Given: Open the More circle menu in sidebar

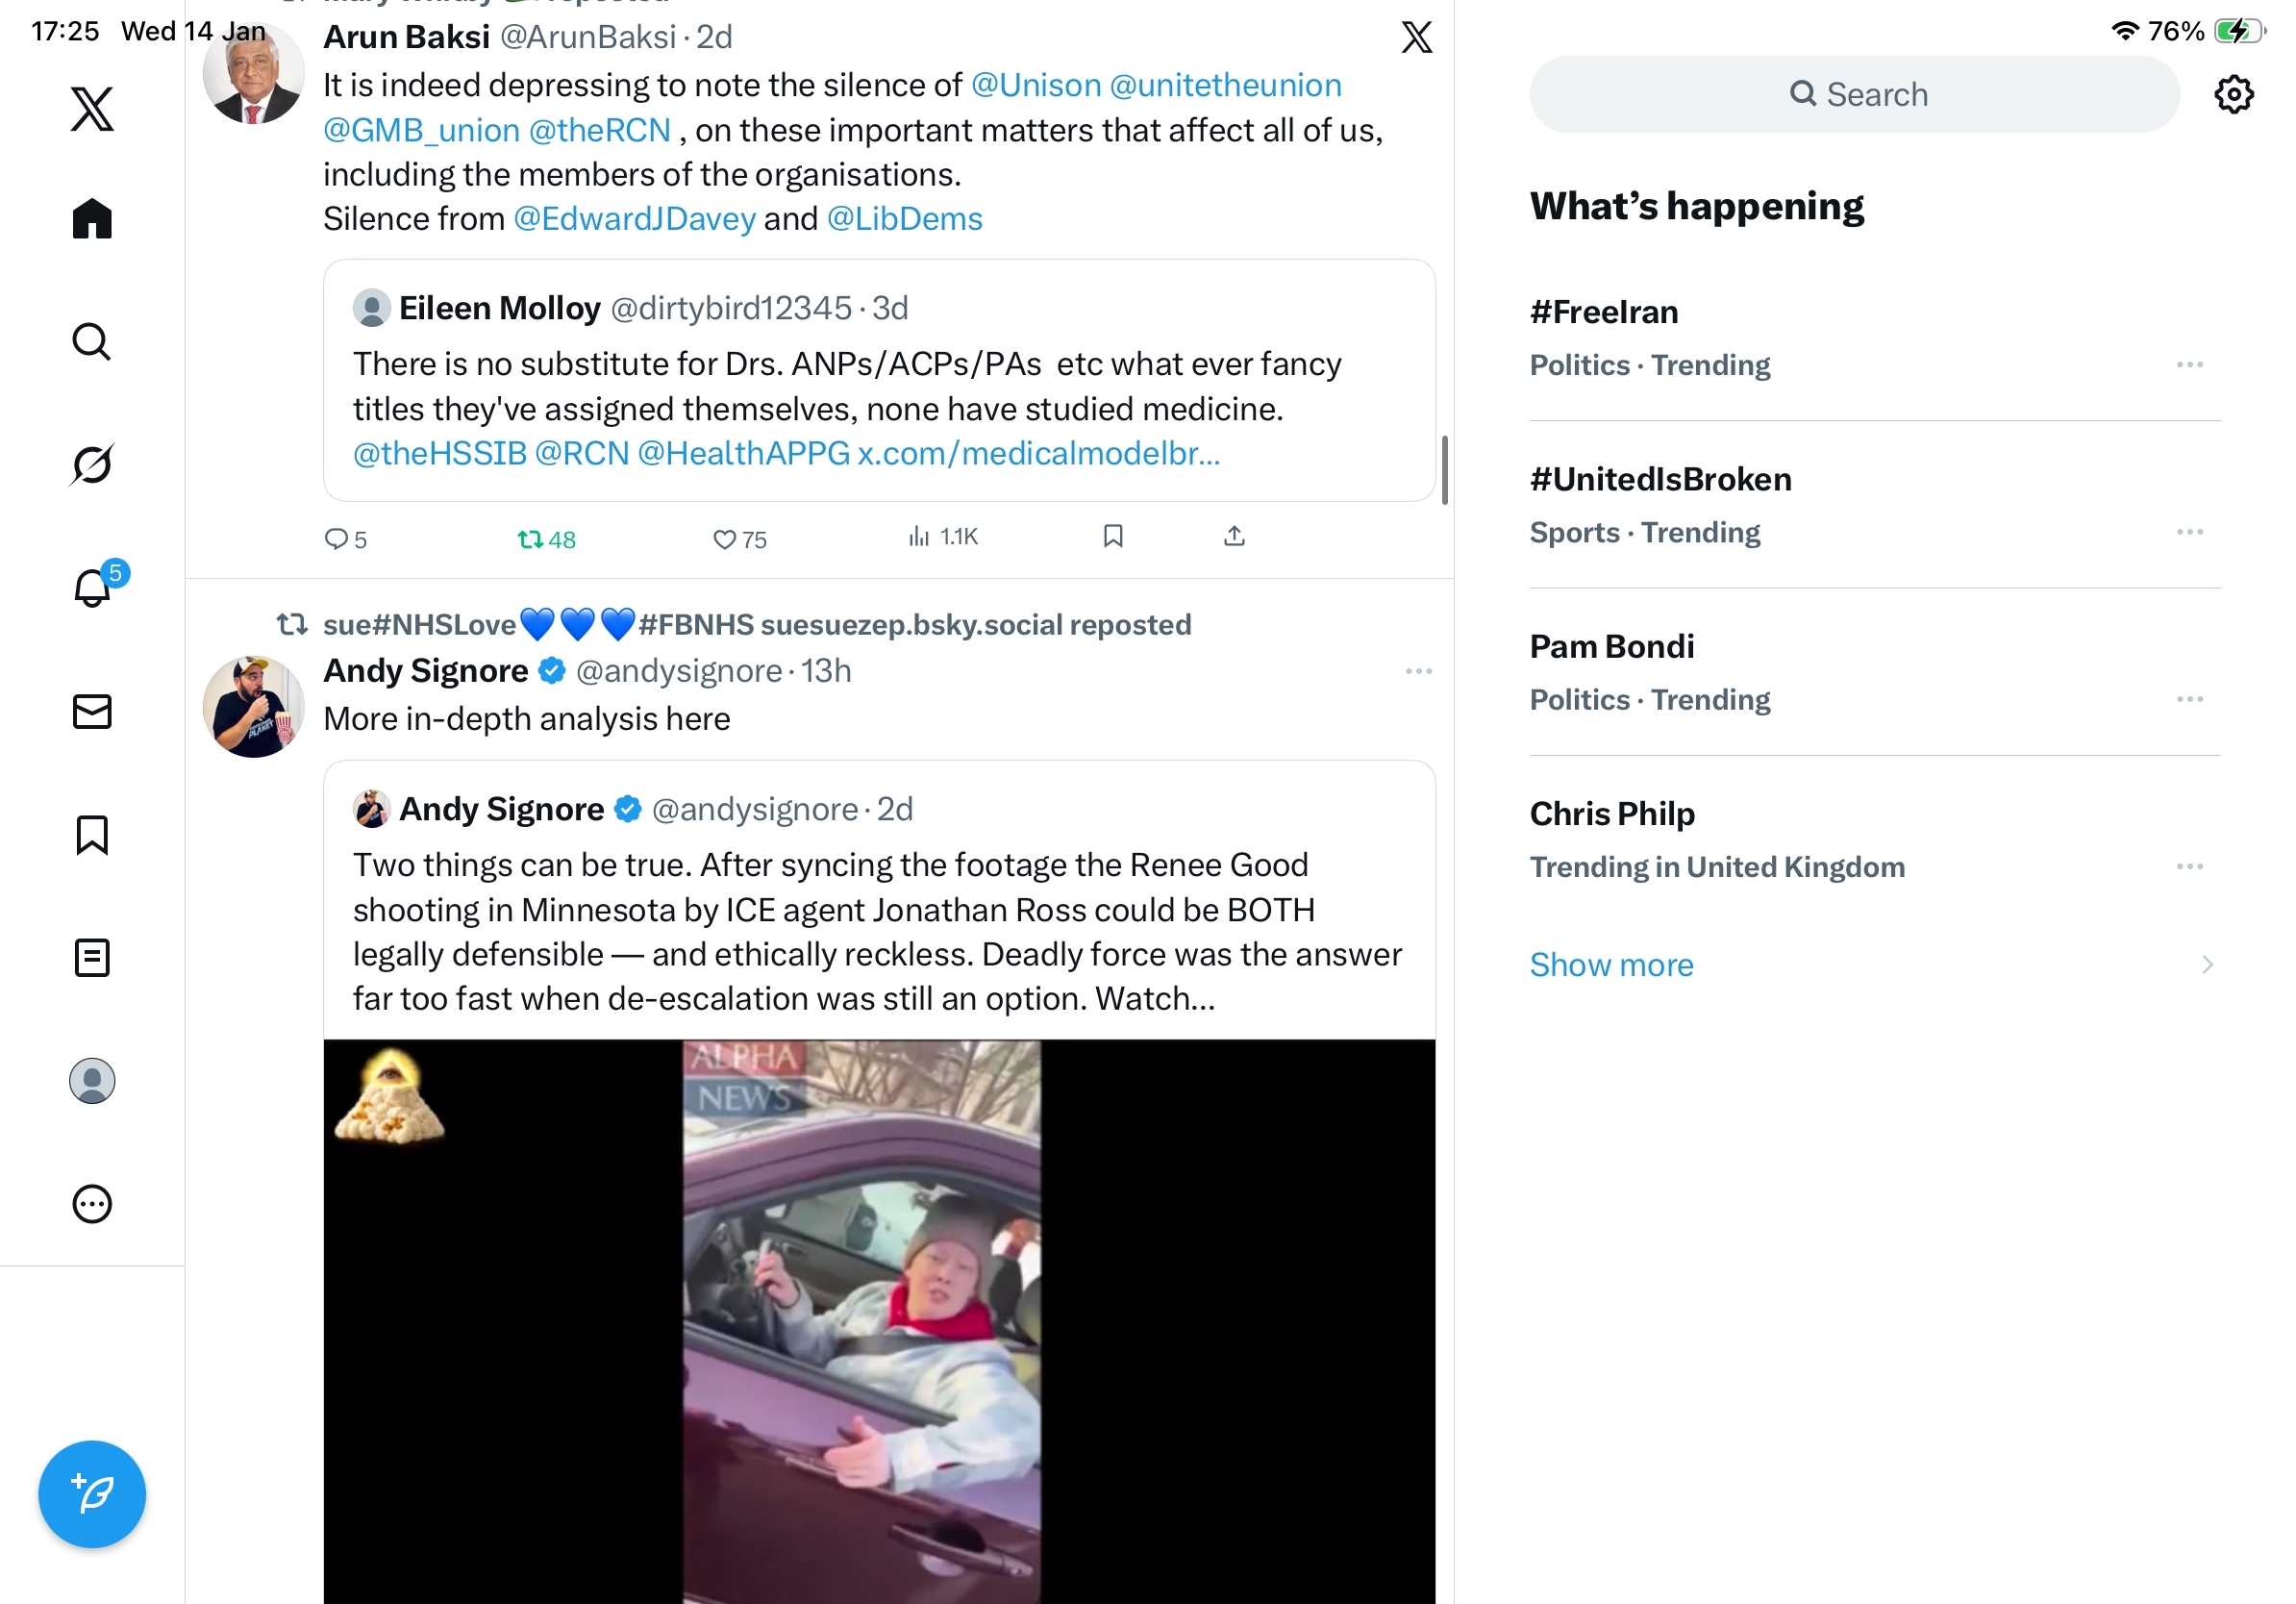Looking at the screenshot, I should tap(92, 1203).
